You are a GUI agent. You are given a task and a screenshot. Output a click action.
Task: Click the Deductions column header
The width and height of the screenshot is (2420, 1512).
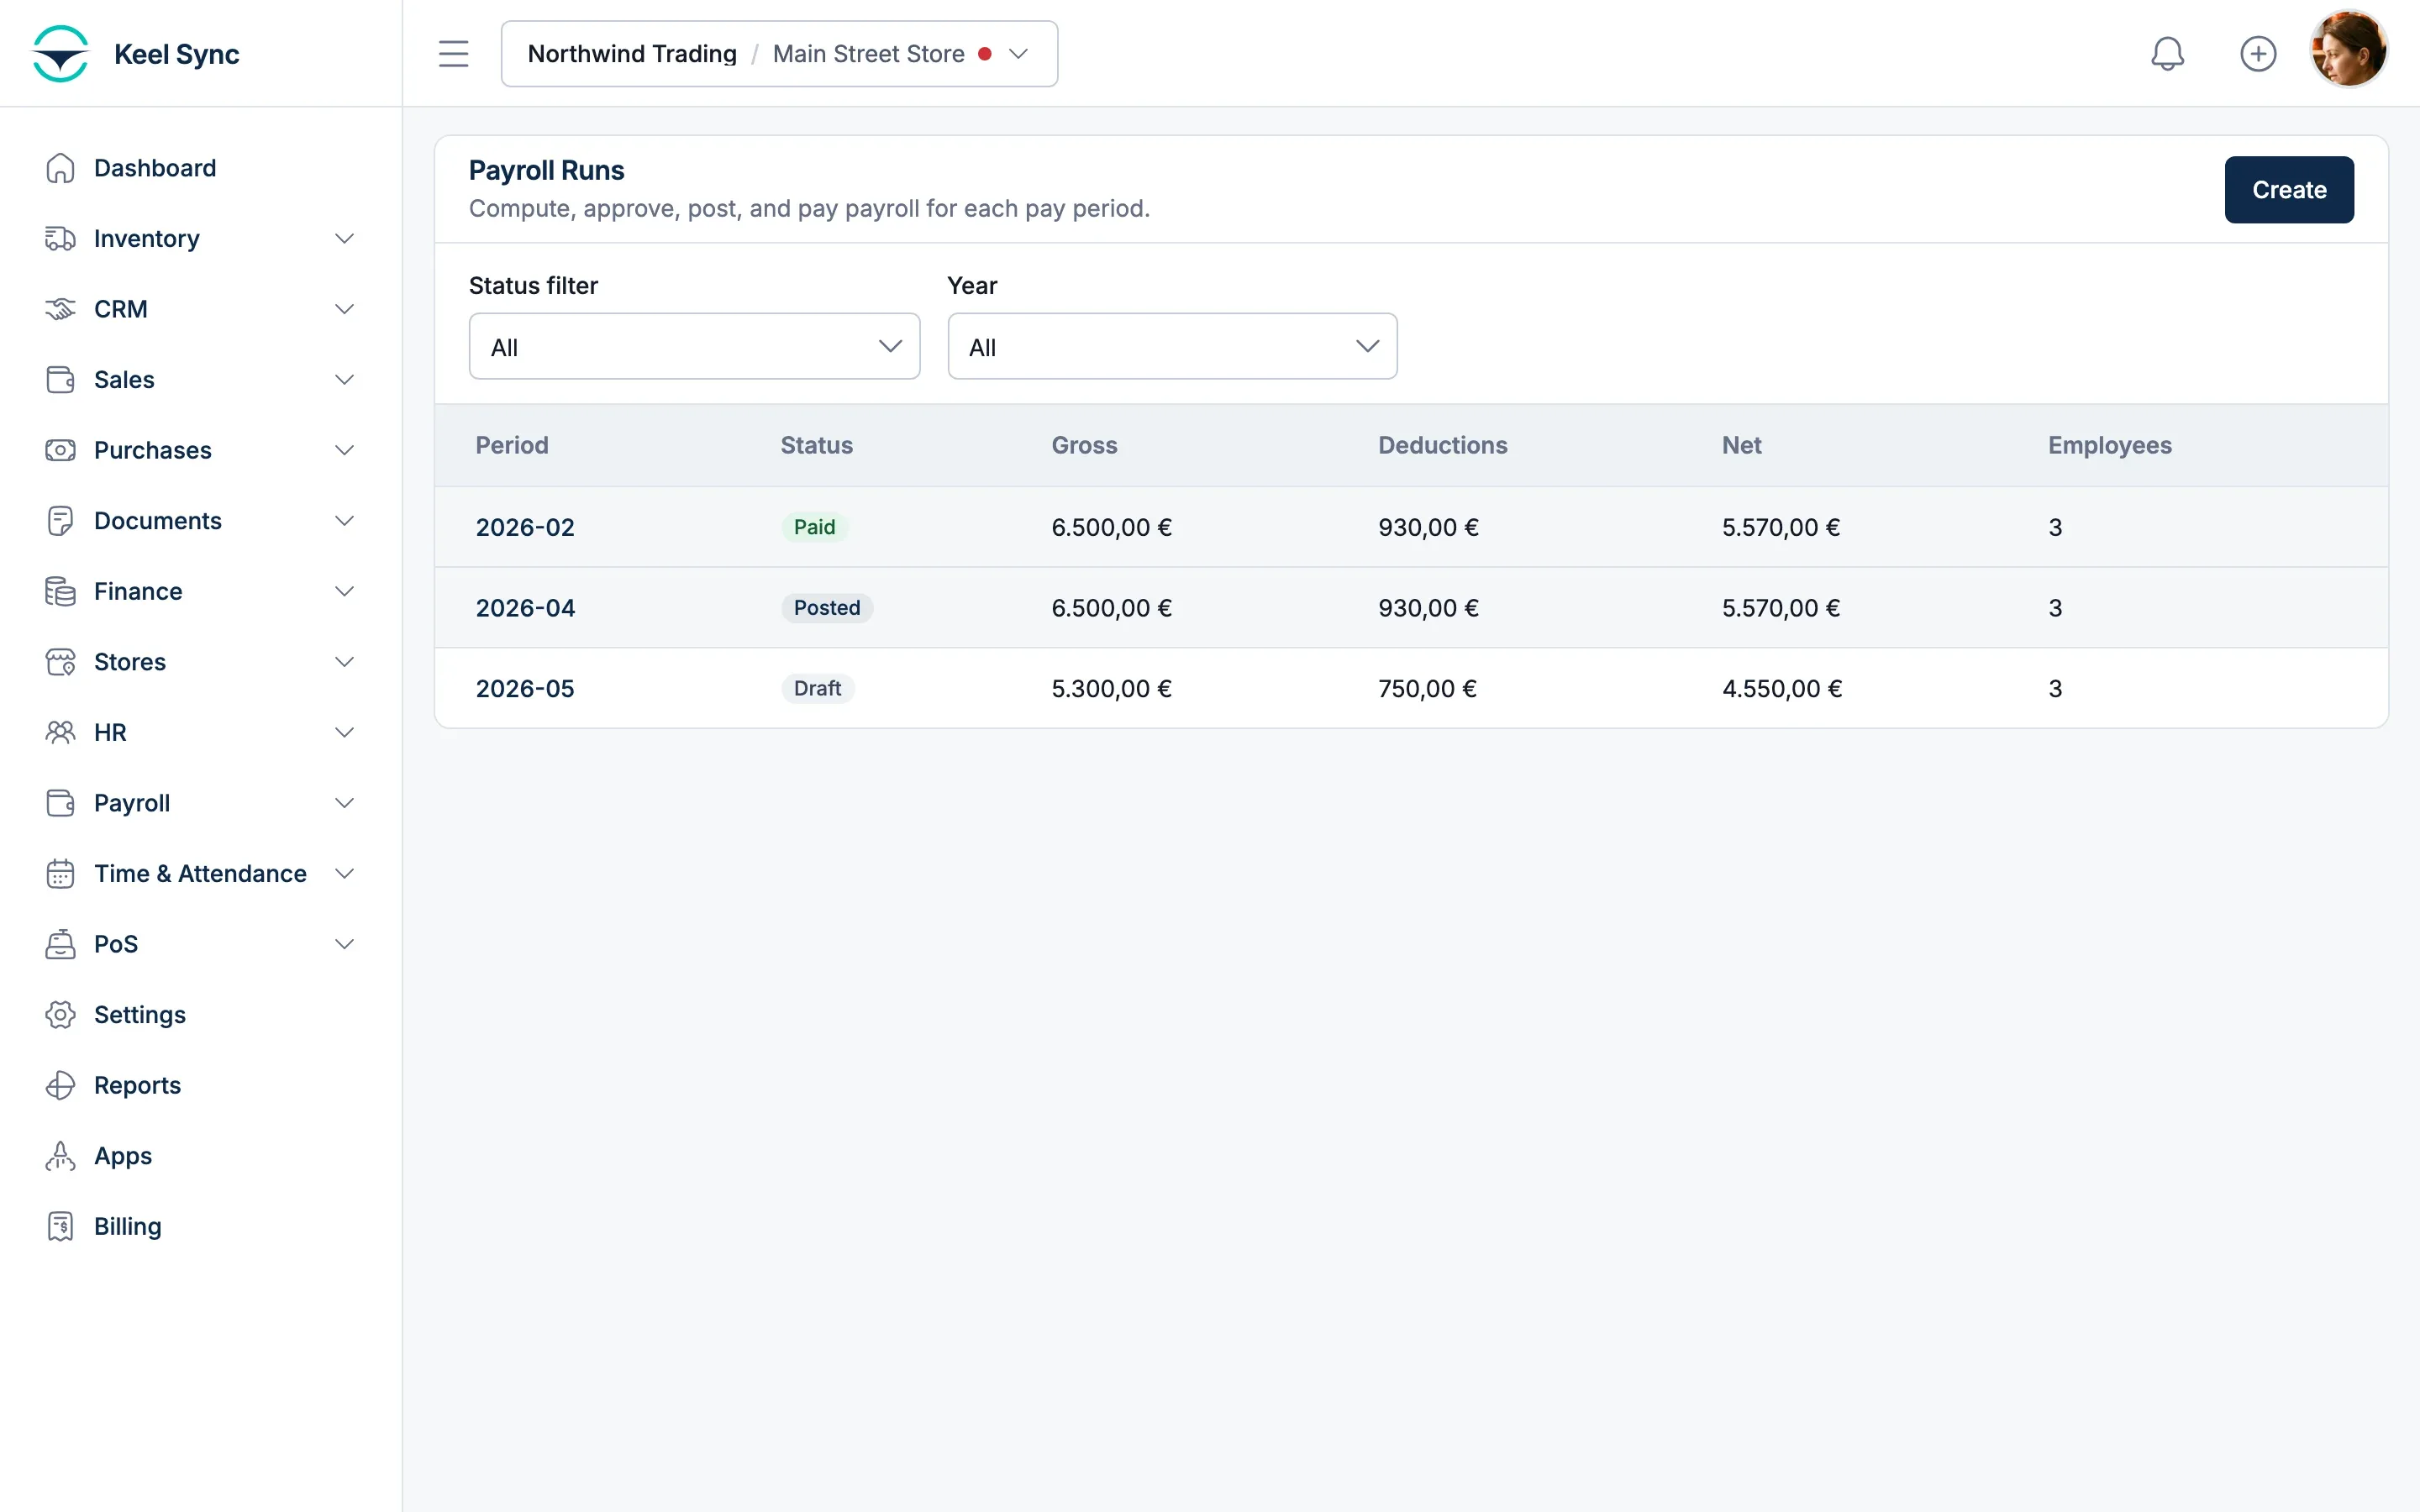(x=1442, y=445)
